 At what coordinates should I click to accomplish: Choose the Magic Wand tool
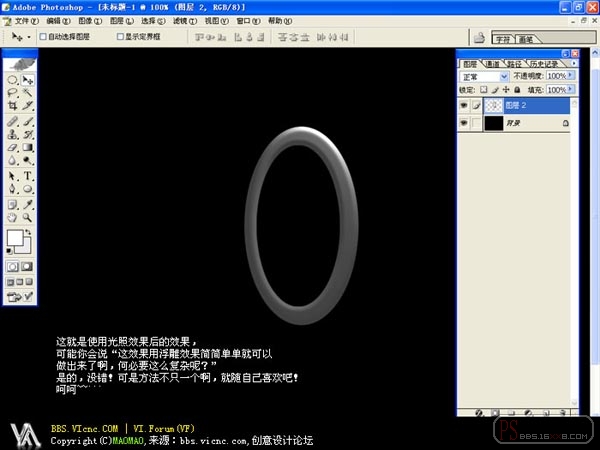coord(27,93)
